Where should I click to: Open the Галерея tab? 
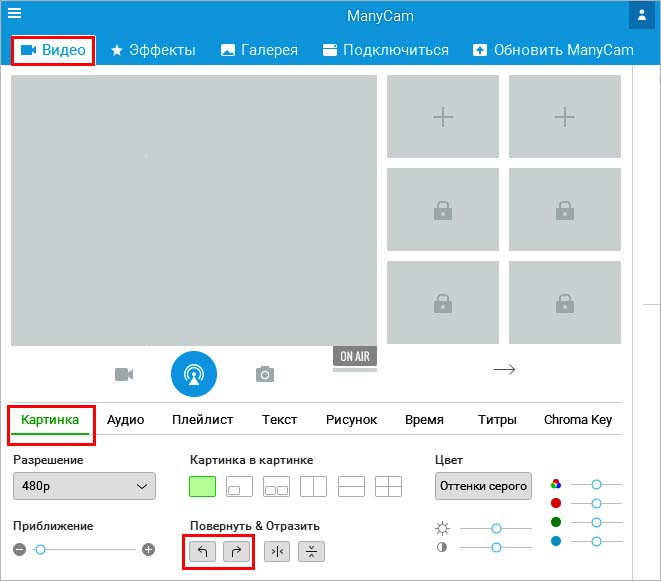pos(259,50)
